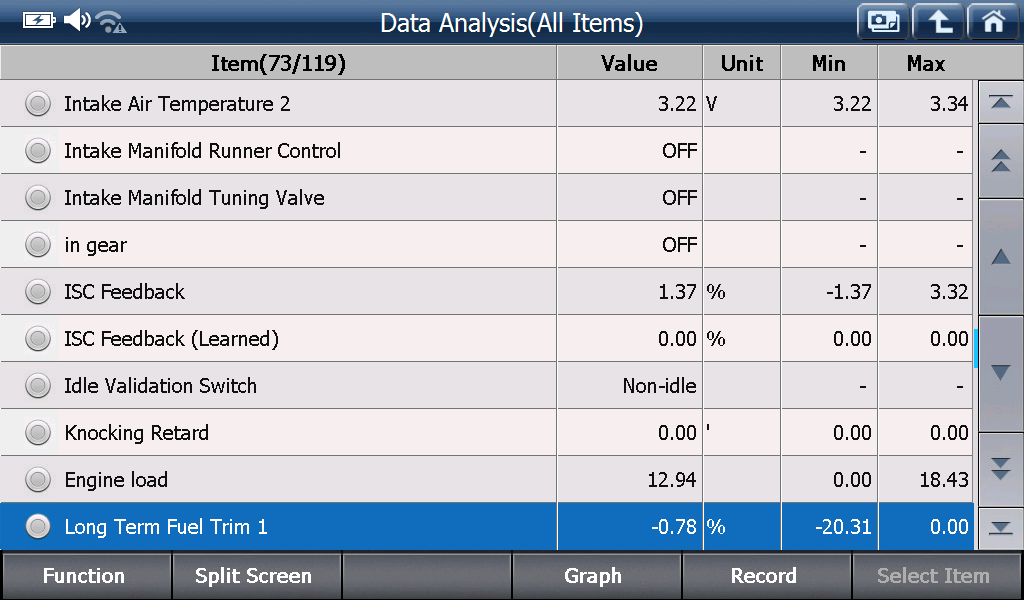Select ISC Feedback radio button

38,292
